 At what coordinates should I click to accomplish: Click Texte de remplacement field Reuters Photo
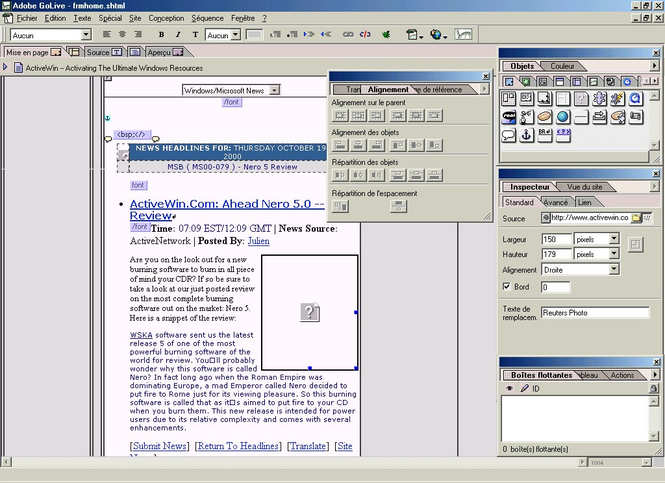(595, 313)
